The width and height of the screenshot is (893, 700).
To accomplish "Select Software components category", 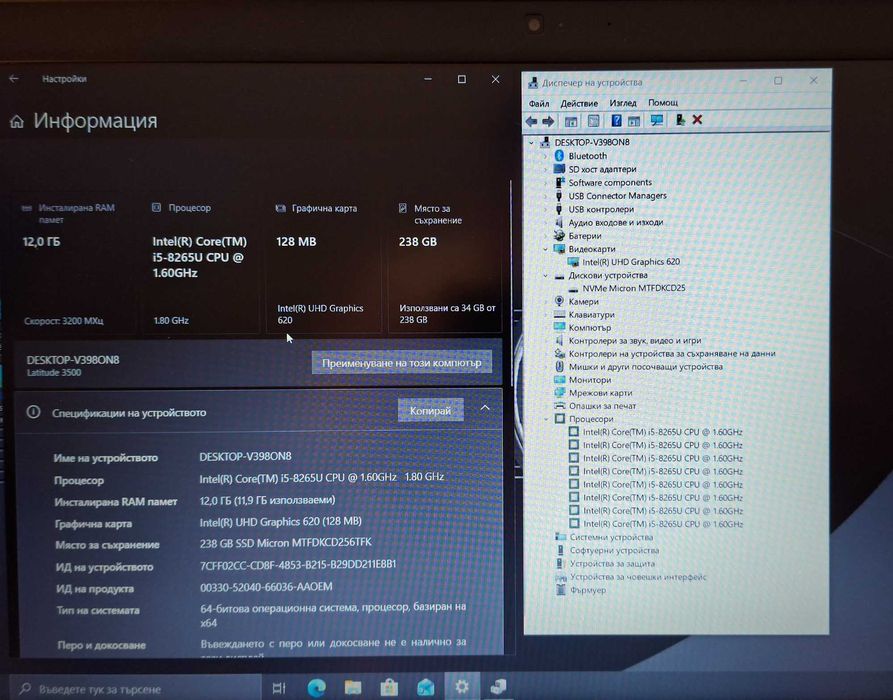I will (x=610, y=182).
